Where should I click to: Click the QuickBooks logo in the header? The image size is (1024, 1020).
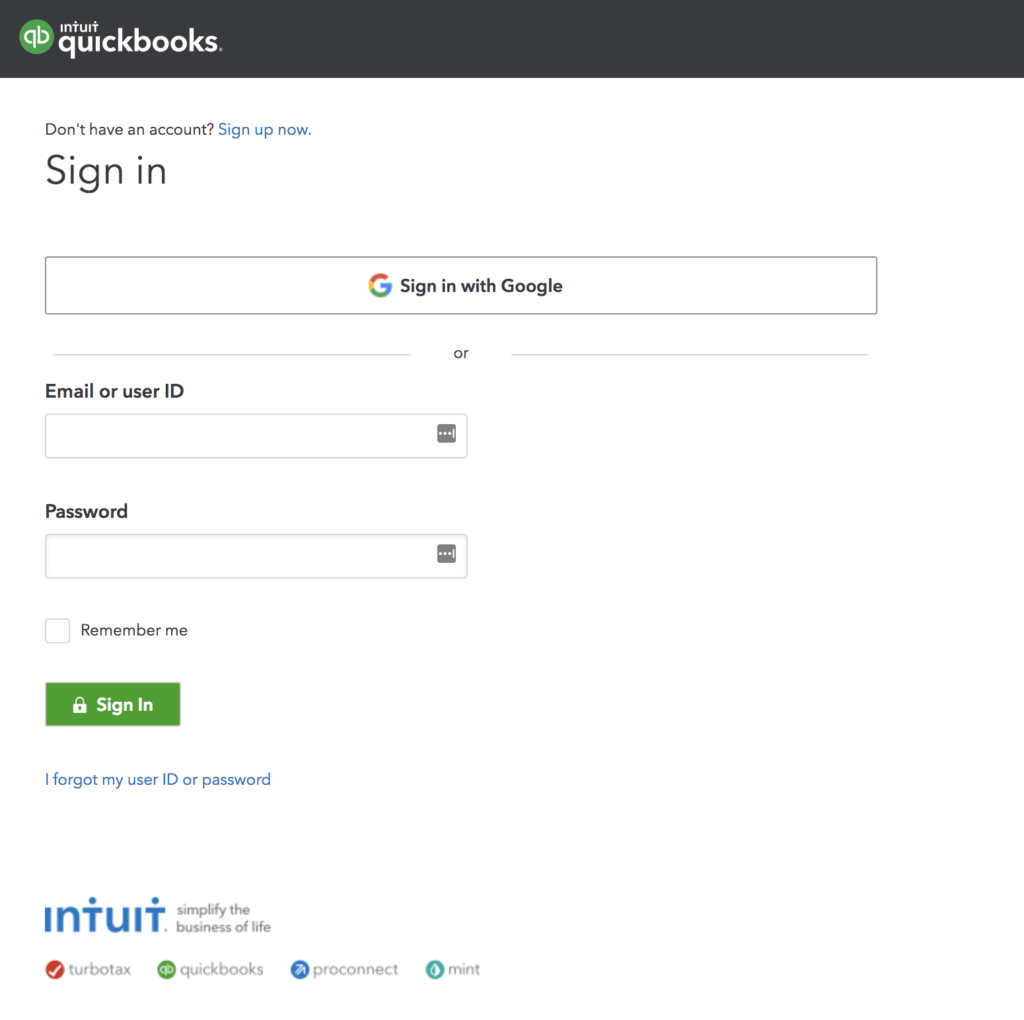tap(120, 38)
